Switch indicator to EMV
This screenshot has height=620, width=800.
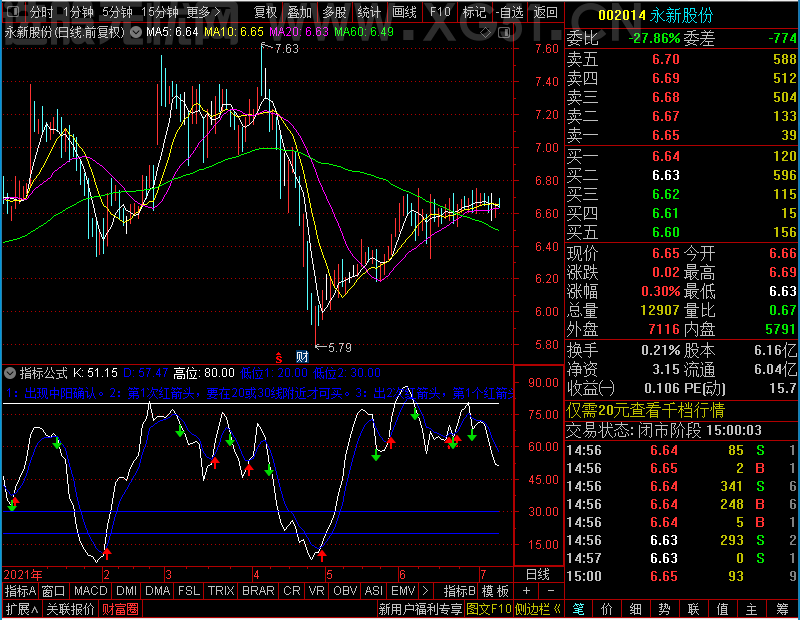pyautogui.click(x=403, y=591)
